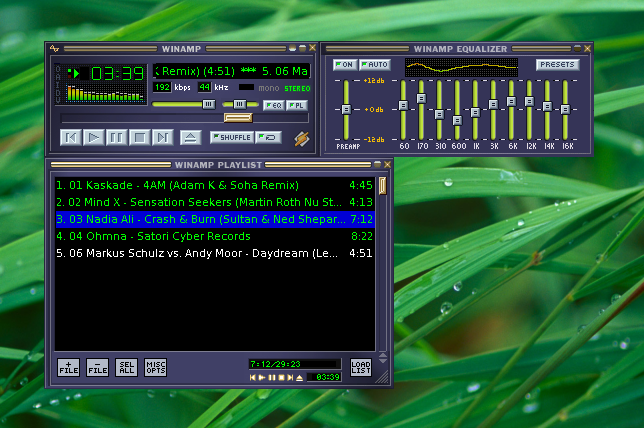644x428 pixels.
Task: Select playlist track Kaskade - 4AM
Action: click(214, 185)
